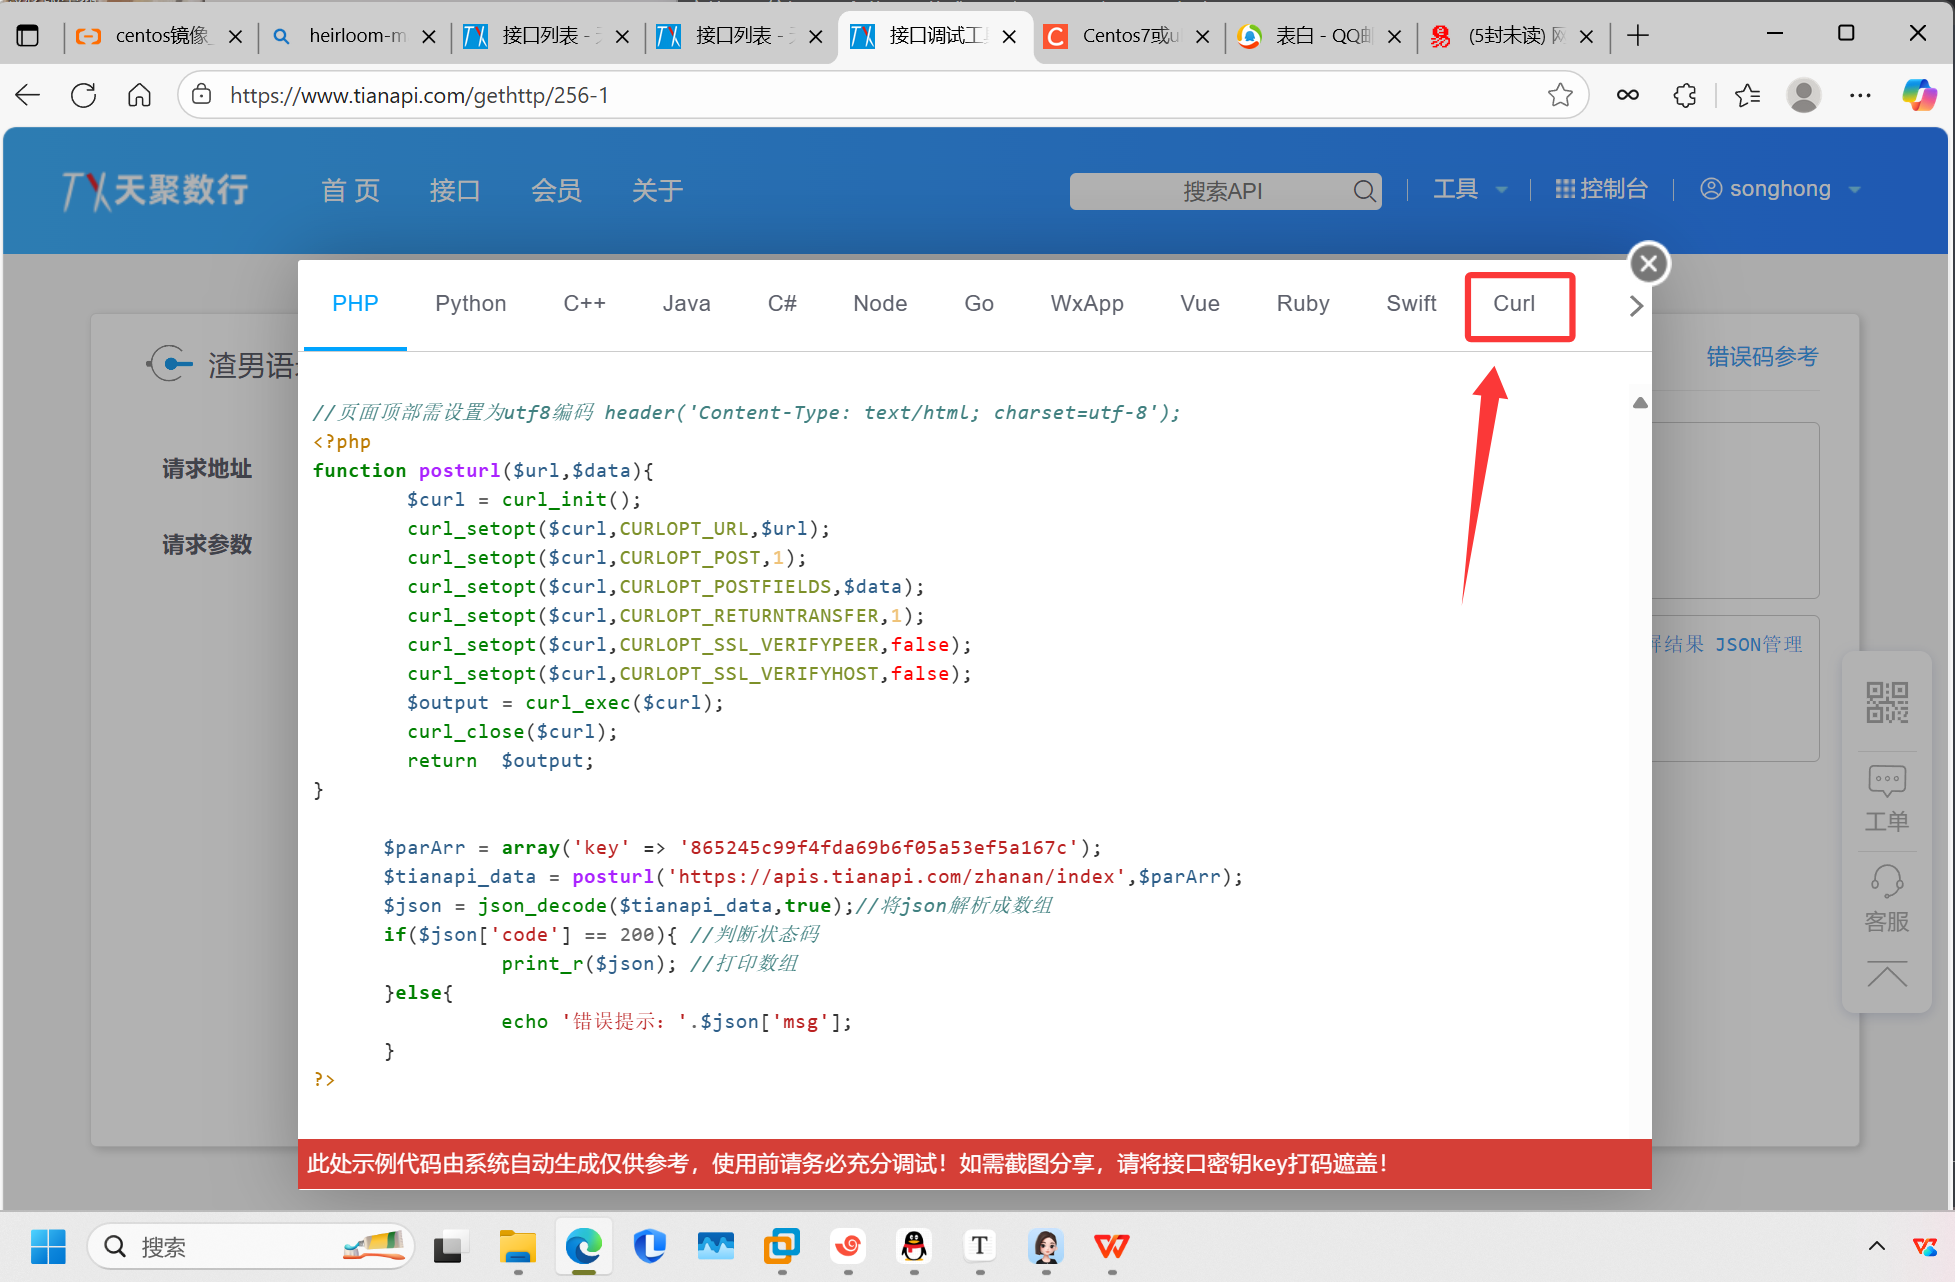Open 错误码参考 error code reference link

pyautogui.click(x=1761, y=357)
